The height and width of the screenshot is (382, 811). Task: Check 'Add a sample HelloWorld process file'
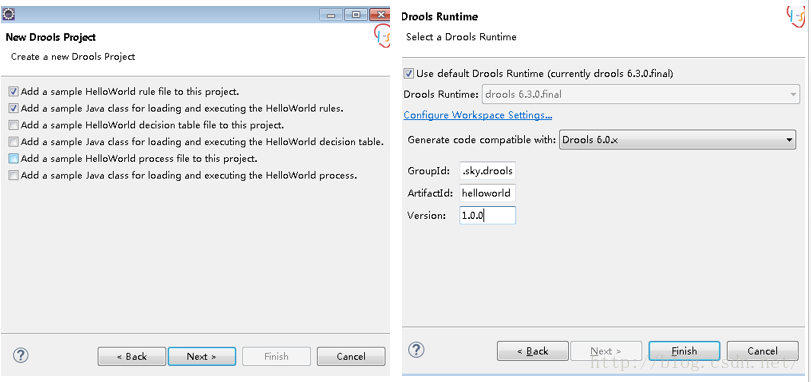pos(13,158)
